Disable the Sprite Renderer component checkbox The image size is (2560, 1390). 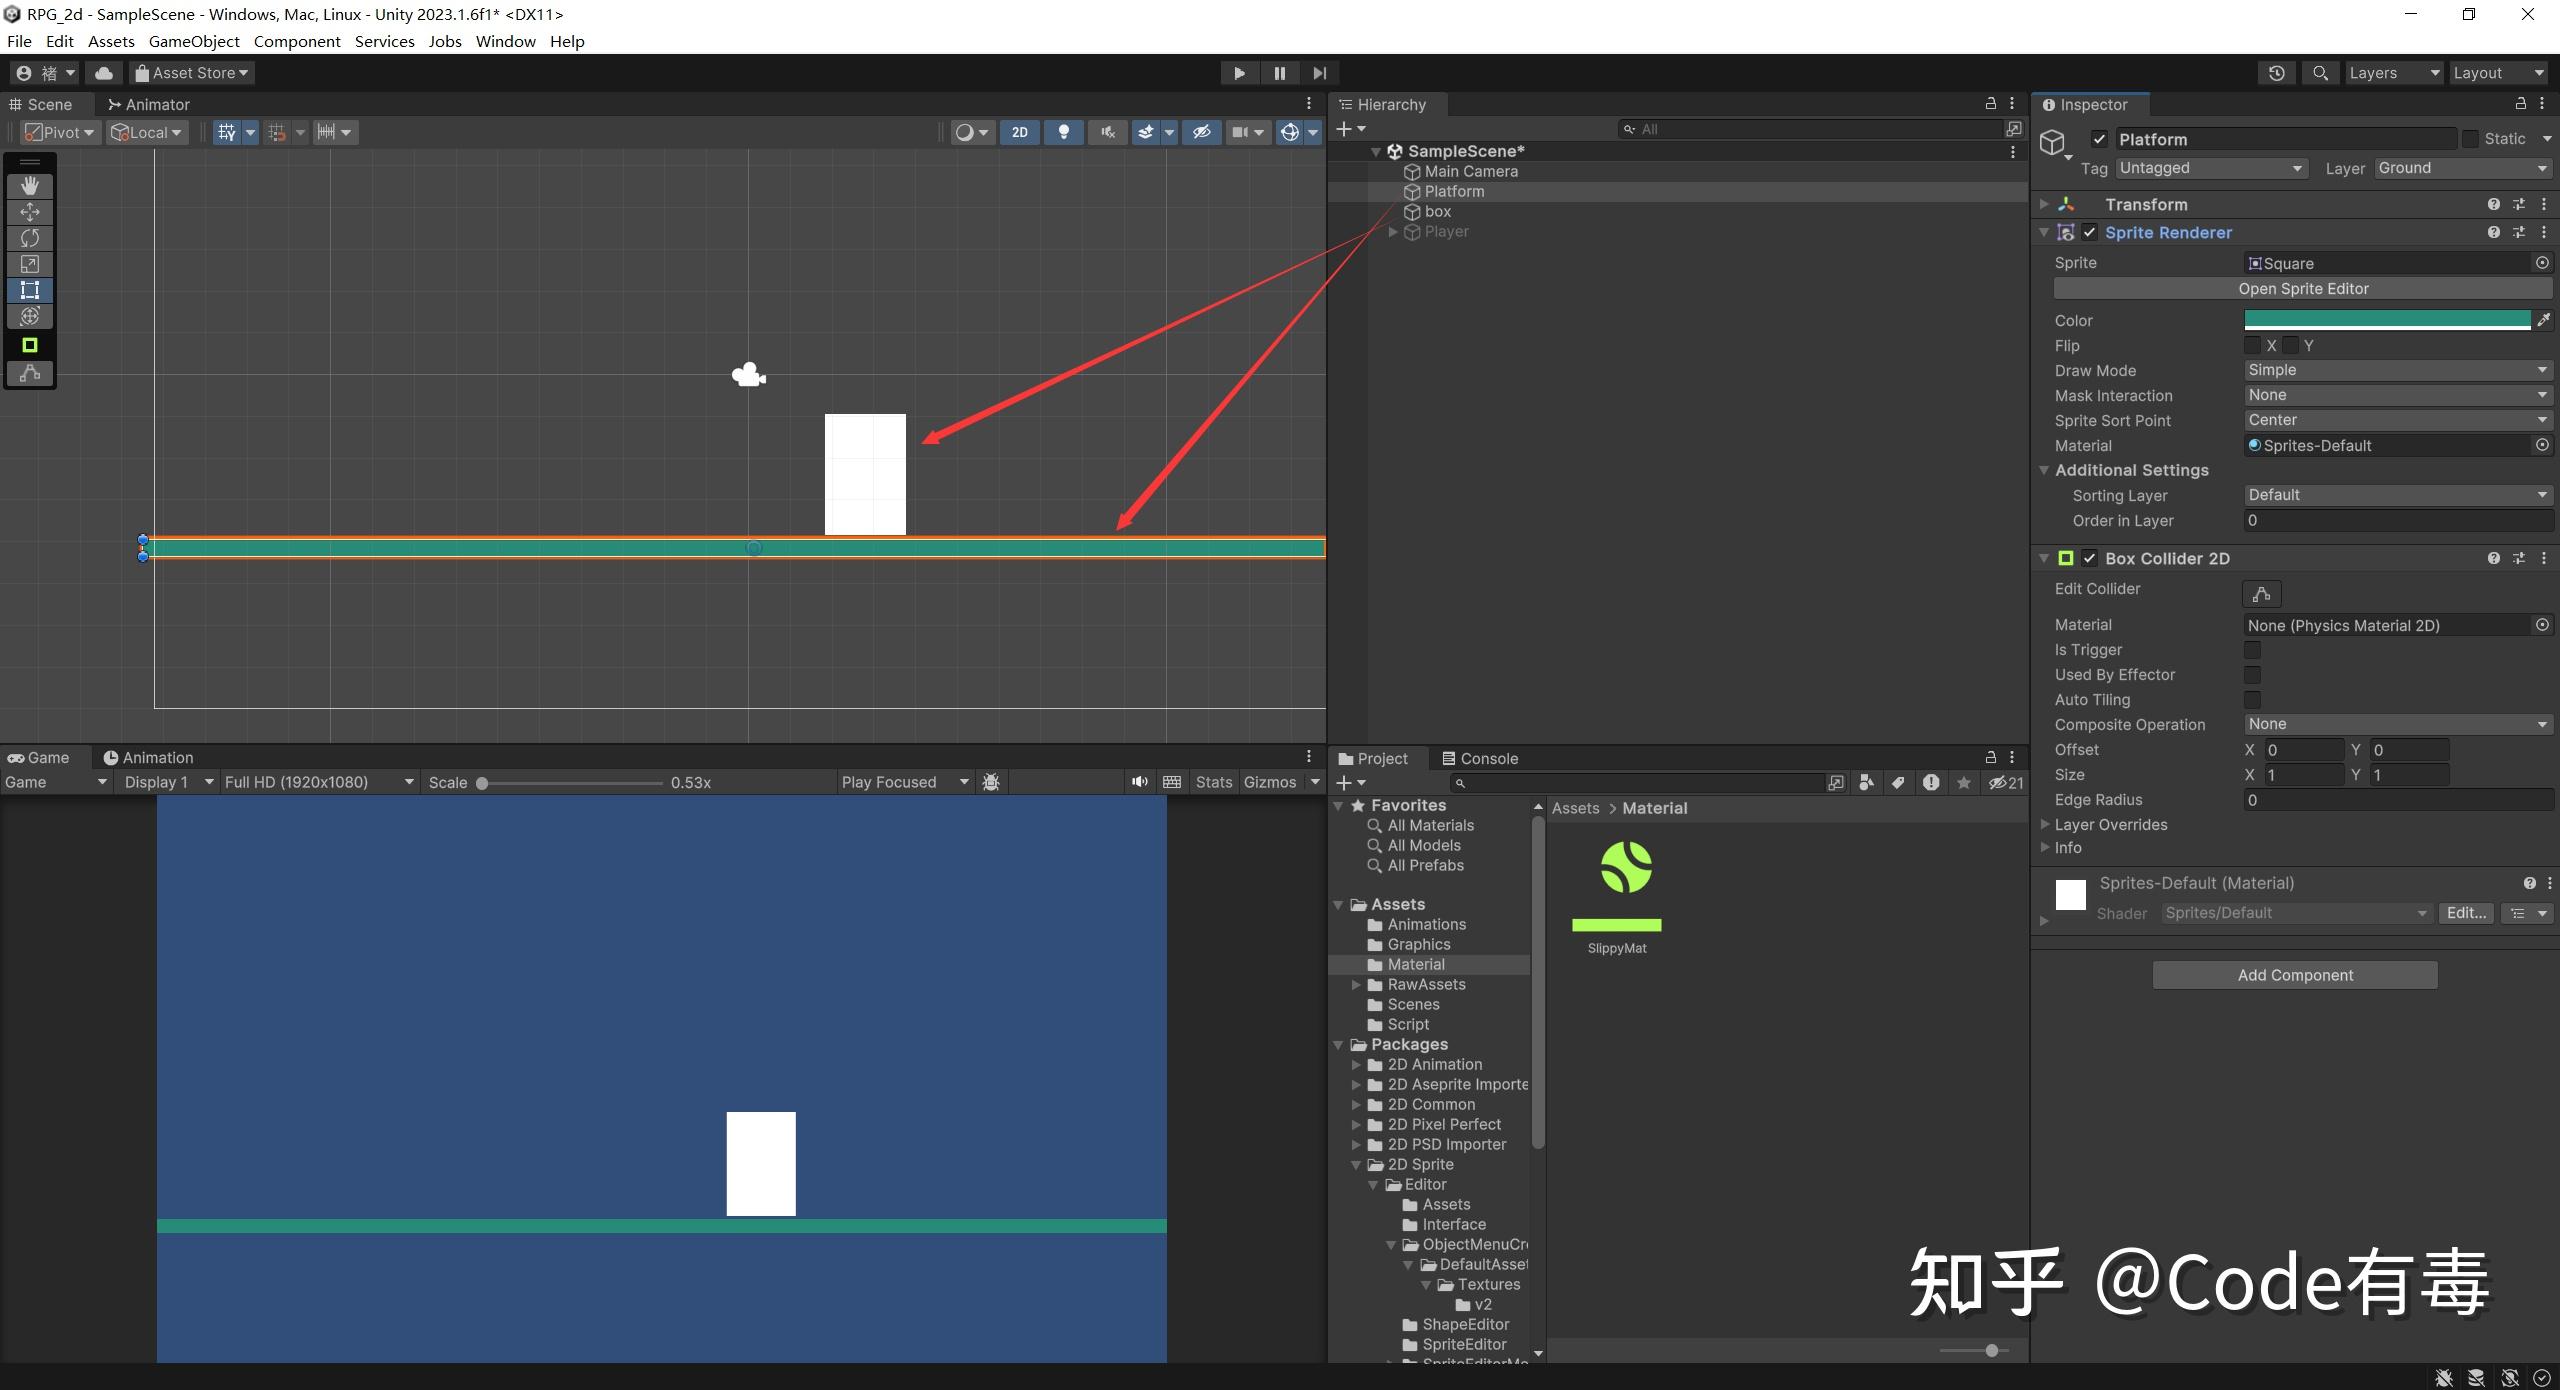(2090, 232)
